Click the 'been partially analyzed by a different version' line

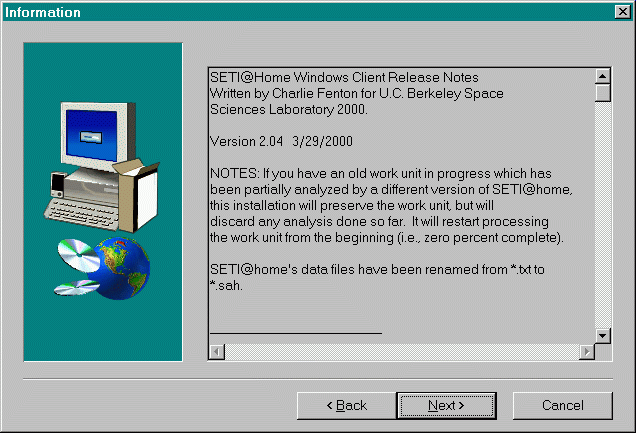click(391, 190)
